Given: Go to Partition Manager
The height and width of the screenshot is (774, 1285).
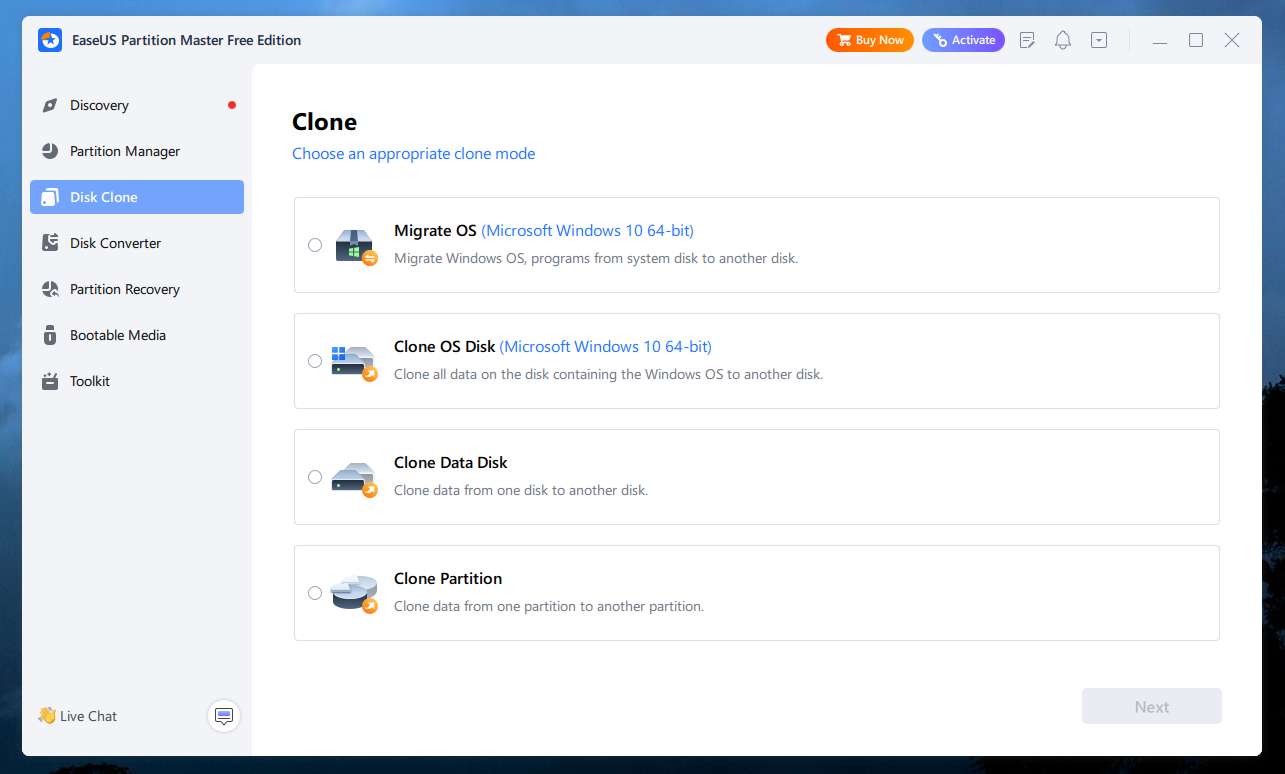Looking at the screenshot, I should pyautogui.click(x=137, y=151).
